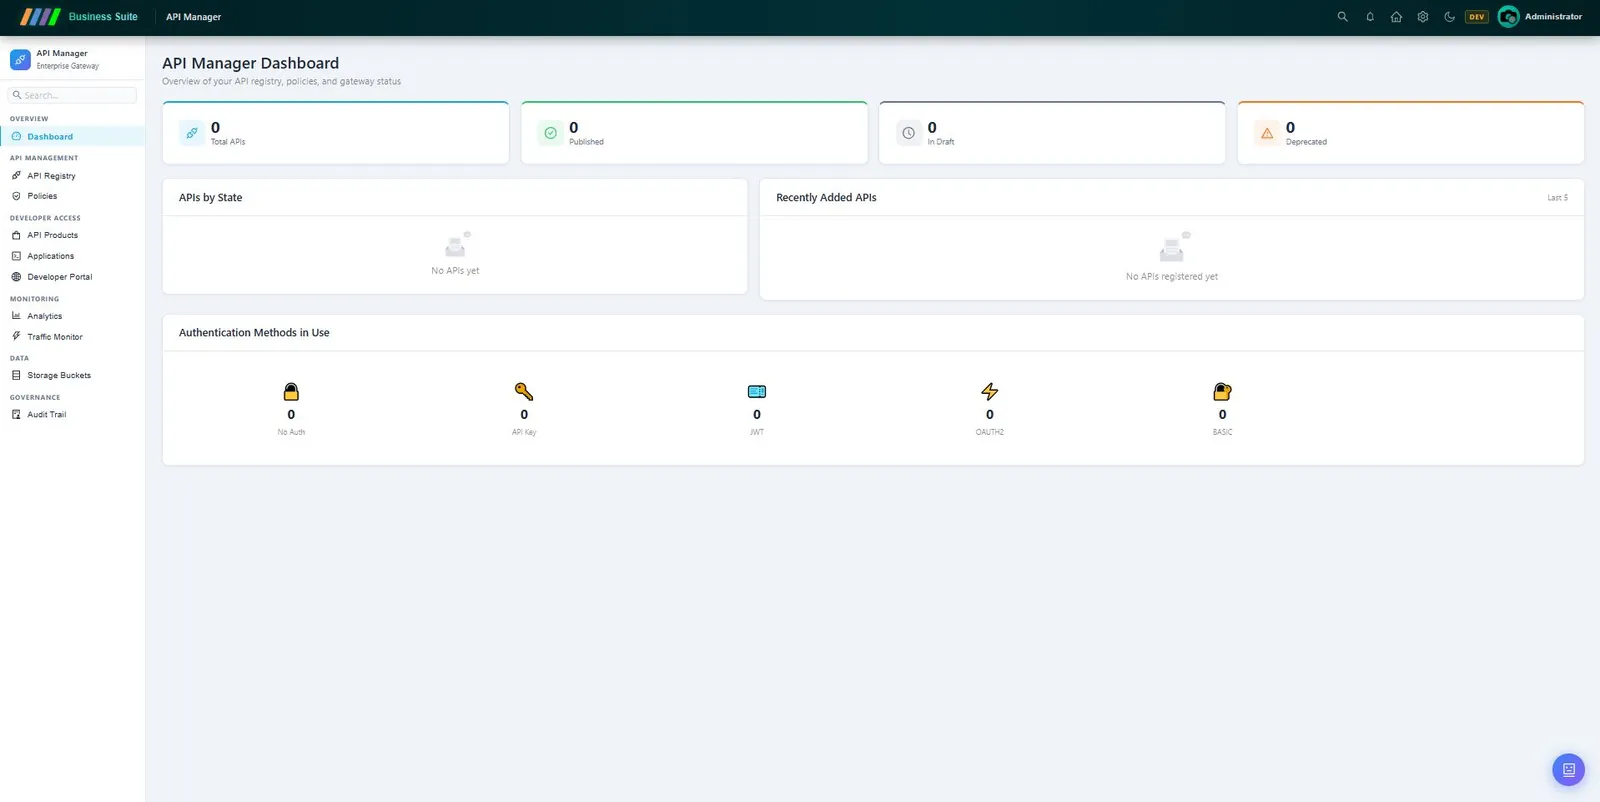
Task: Click the 'No APIs yet' message
Action: point(455,271)
